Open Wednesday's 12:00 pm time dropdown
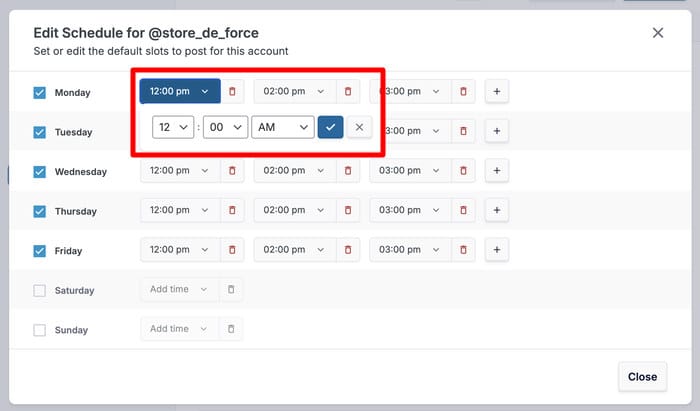The height and width of the screenshot is (411, 700). pyautogui.click(x=179, y=171)
